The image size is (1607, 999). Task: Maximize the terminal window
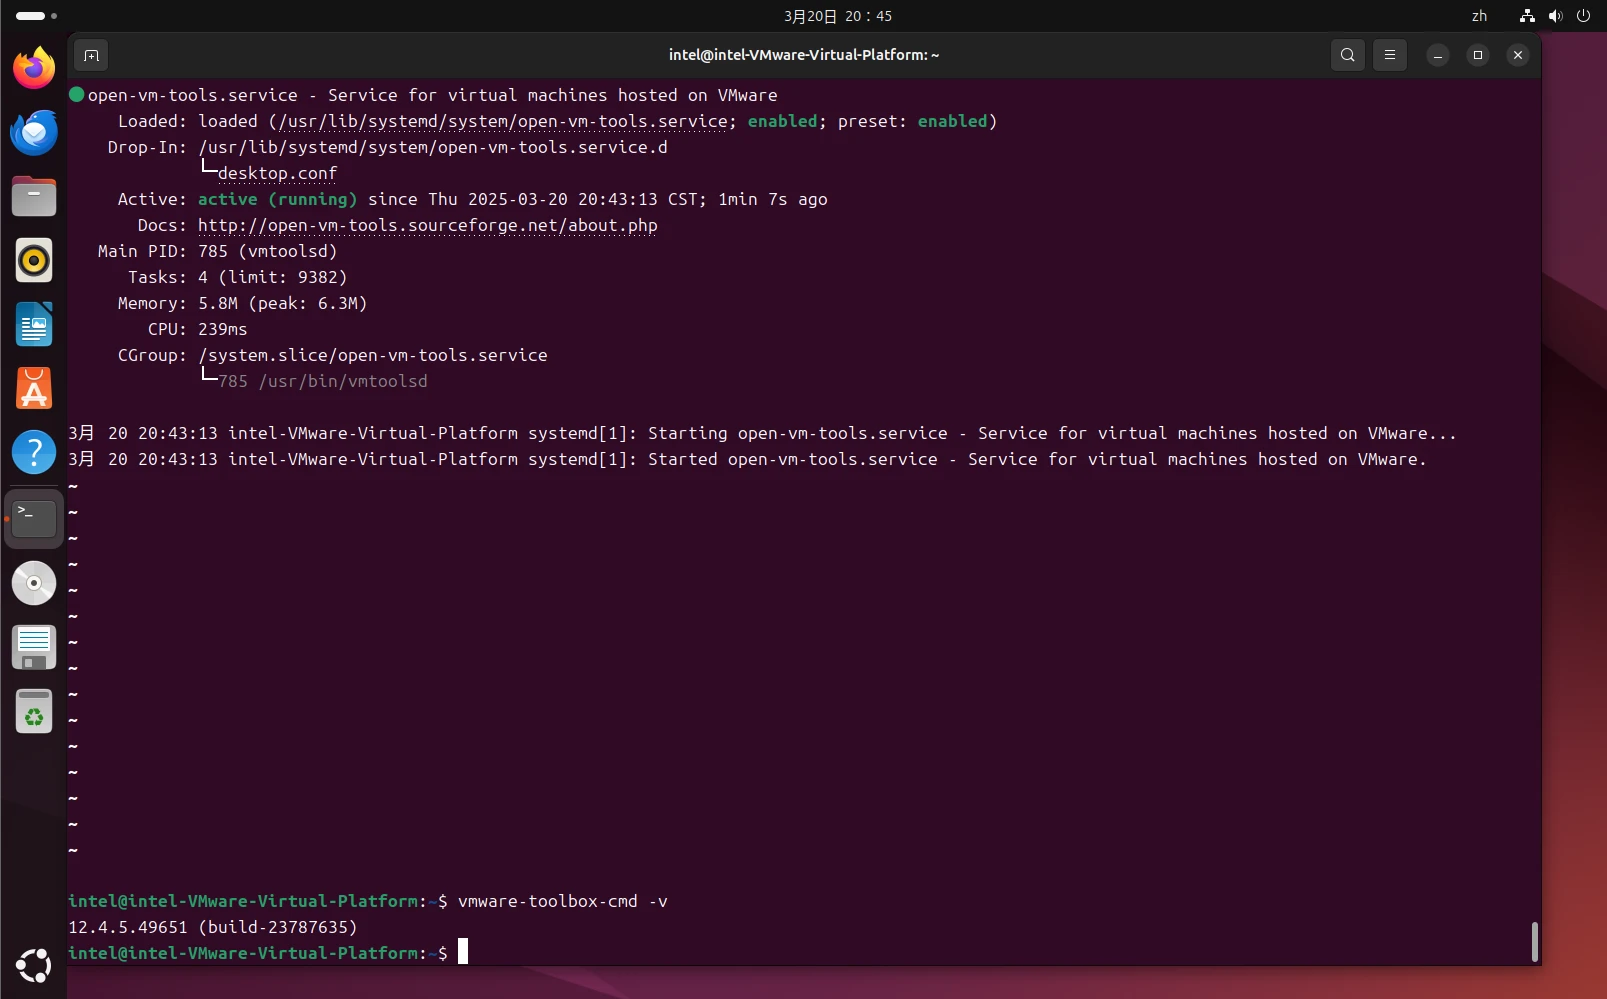(x=1478, y=55)
